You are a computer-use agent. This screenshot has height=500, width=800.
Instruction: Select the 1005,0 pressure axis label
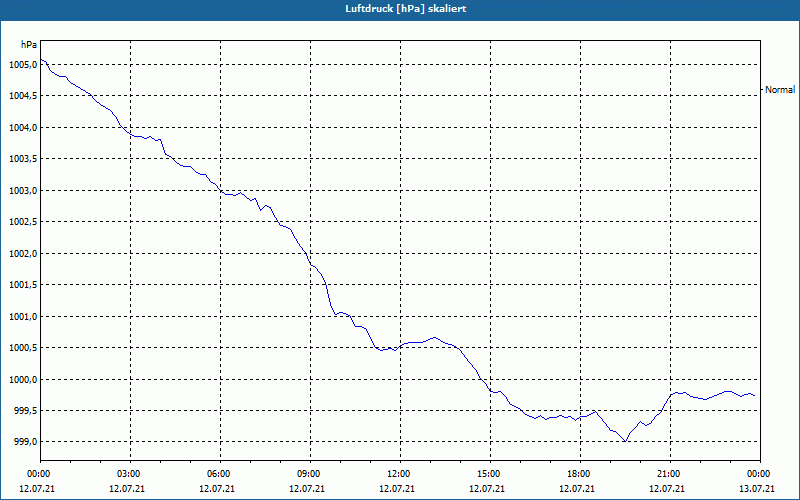pos(23,65)
